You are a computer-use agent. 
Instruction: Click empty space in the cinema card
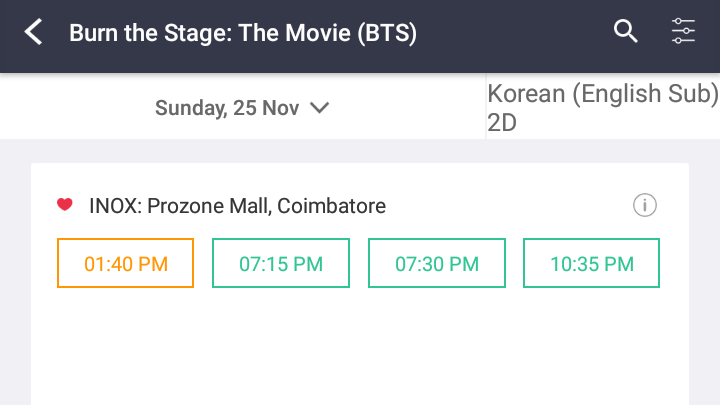tap(360, 345)
